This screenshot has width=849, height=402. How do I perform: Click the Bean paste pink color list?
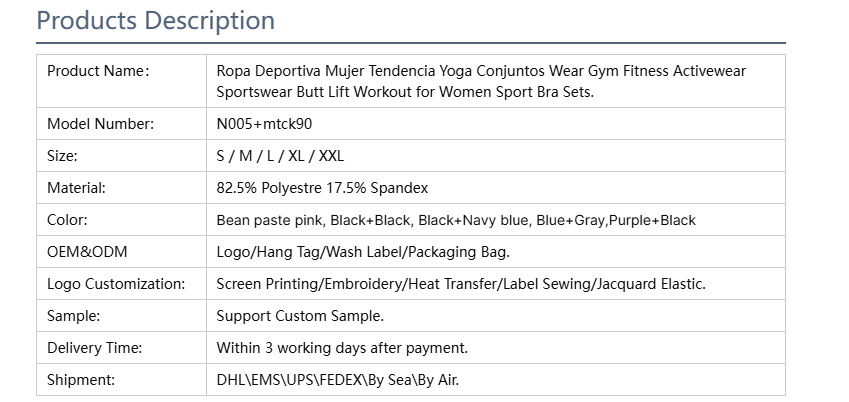[x=456, y=220]
